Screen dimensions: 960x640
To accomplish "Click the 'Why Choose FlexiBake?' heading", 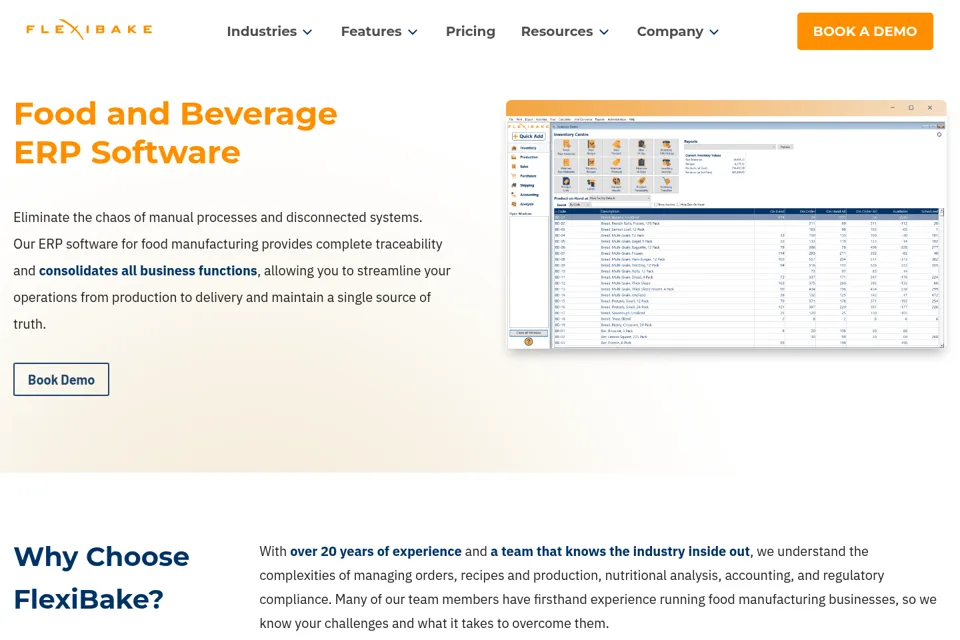I will click(102, 578).
